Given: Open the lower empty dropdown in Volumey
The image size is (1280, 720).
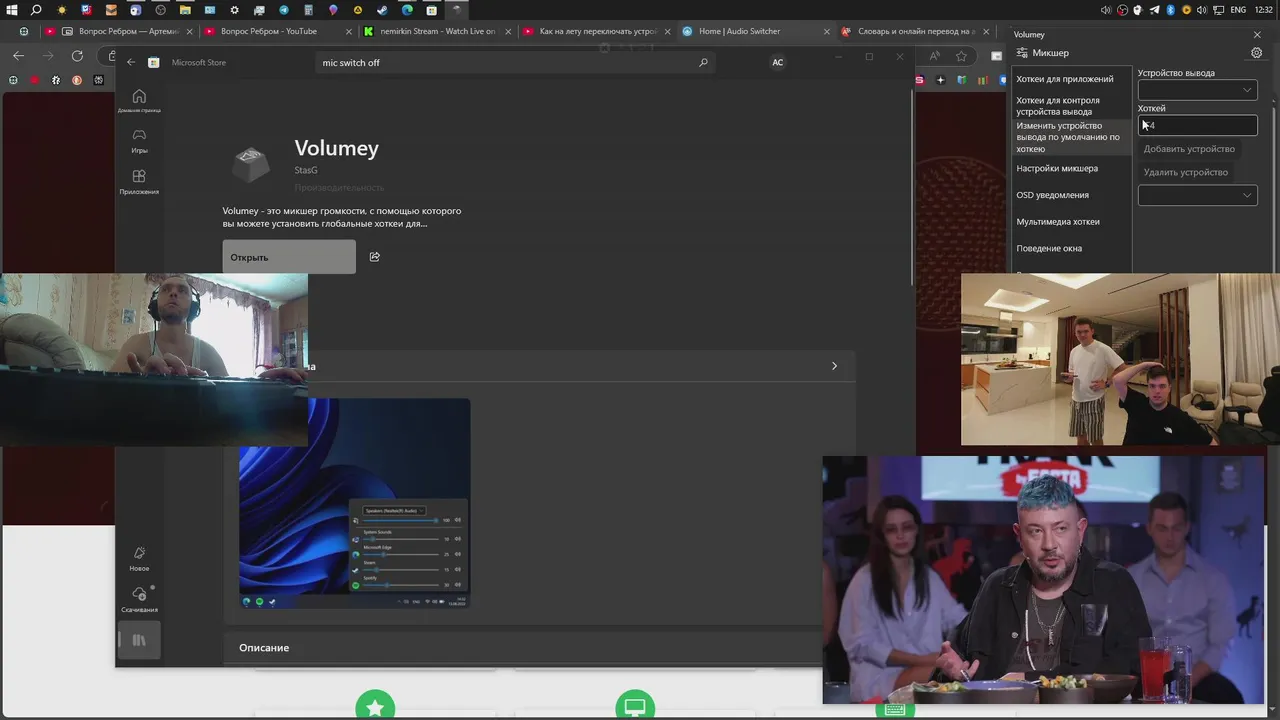Looking at the screenshot, I should point(1197,195).
